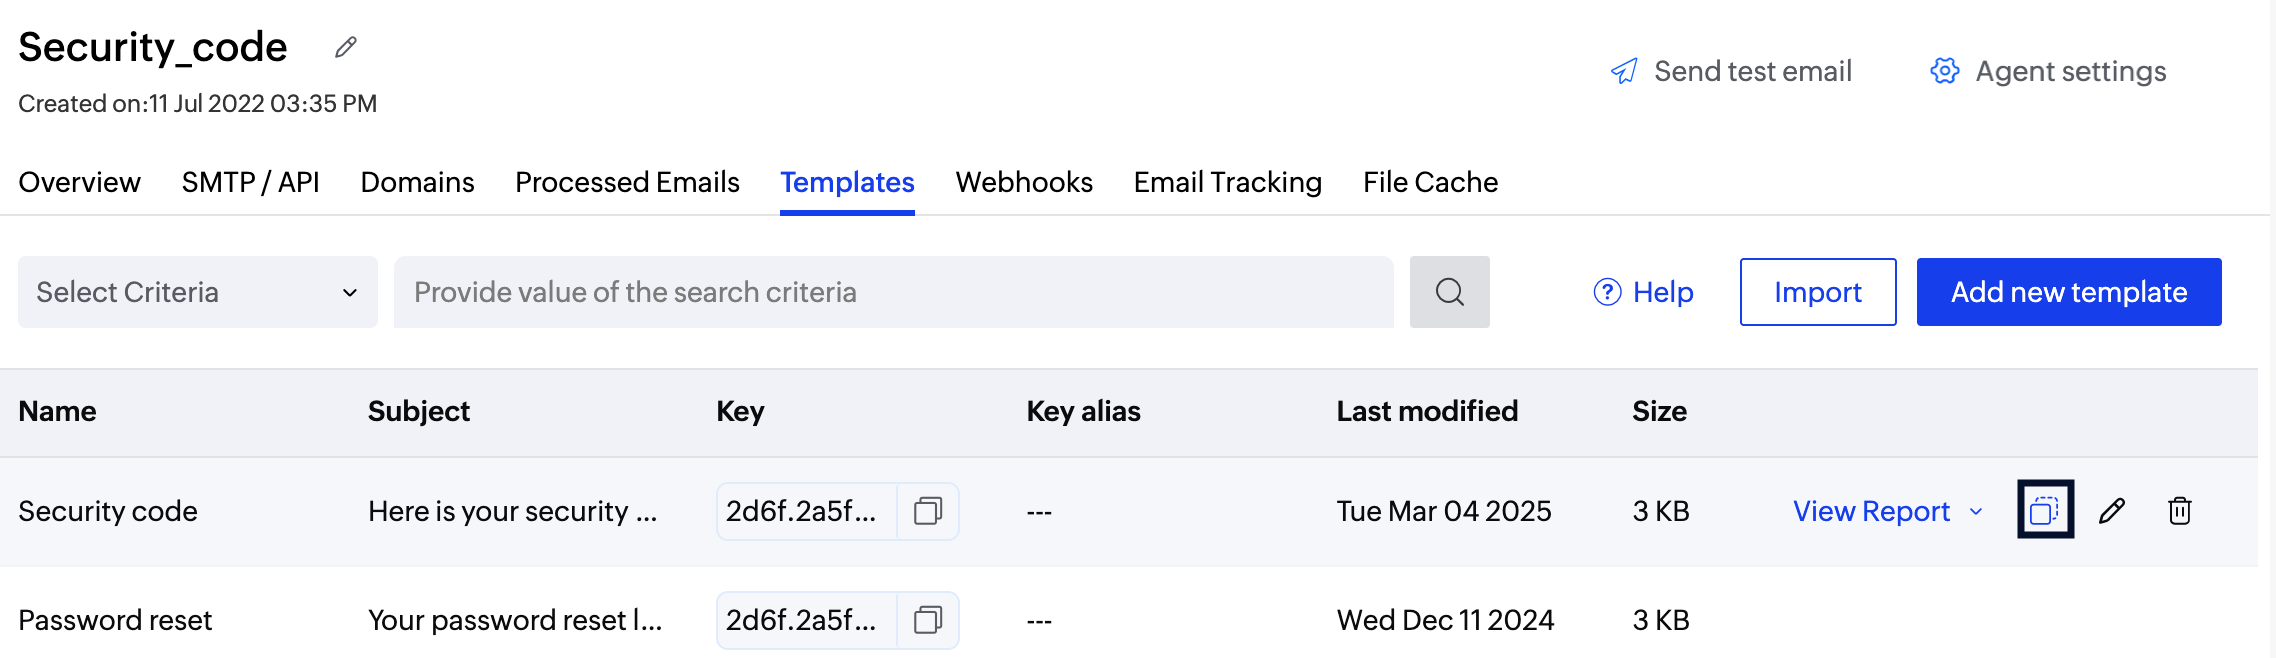Select the Email Tracking tab
The image size is (2276, 658).
pos(1227,182)
